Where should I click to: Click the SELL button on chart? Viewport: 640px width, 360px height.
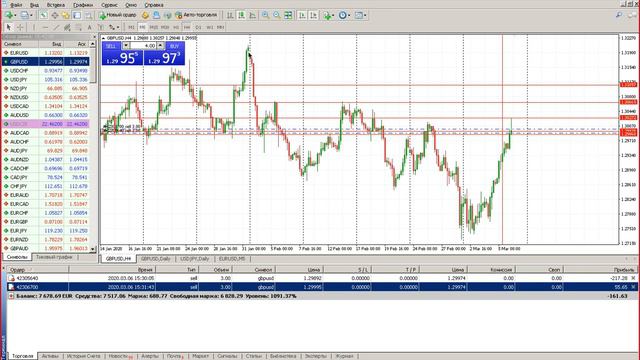(x=111, y=46)
